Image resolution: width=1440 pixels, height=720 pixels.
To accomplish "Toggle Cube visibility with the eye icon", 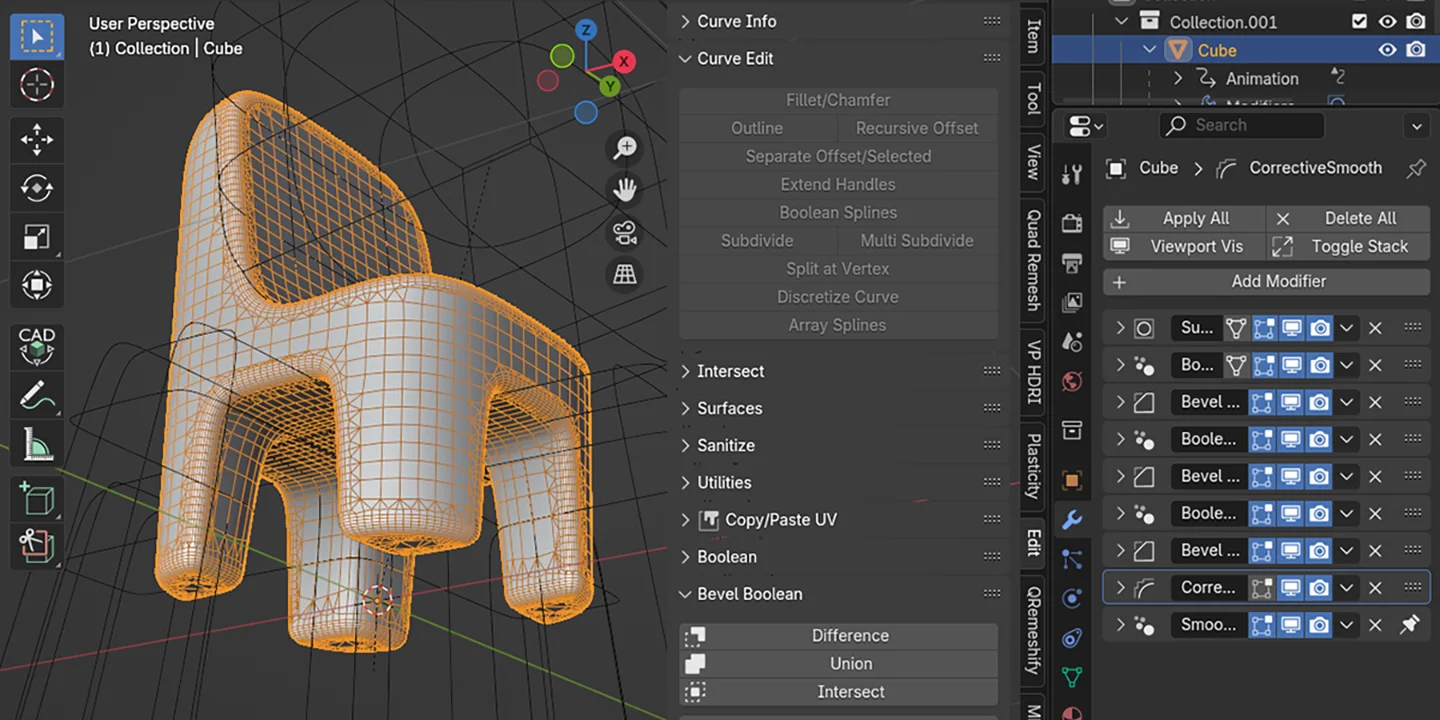I will (x=1388, y=49).
